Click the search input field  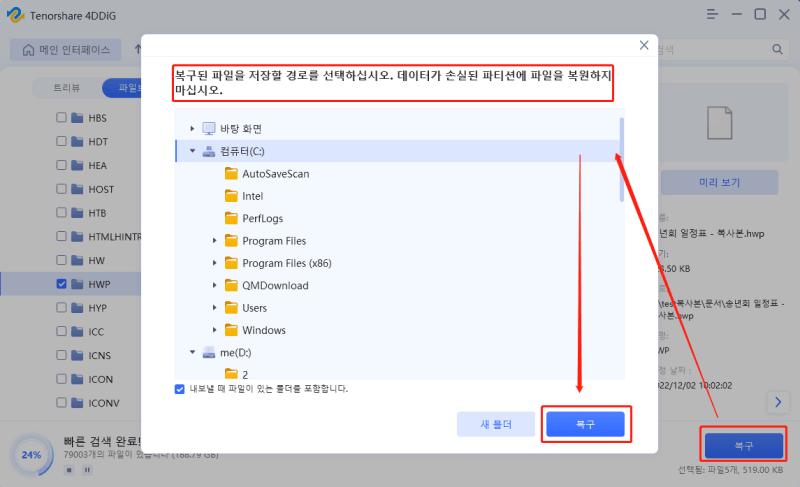[713, 49]
